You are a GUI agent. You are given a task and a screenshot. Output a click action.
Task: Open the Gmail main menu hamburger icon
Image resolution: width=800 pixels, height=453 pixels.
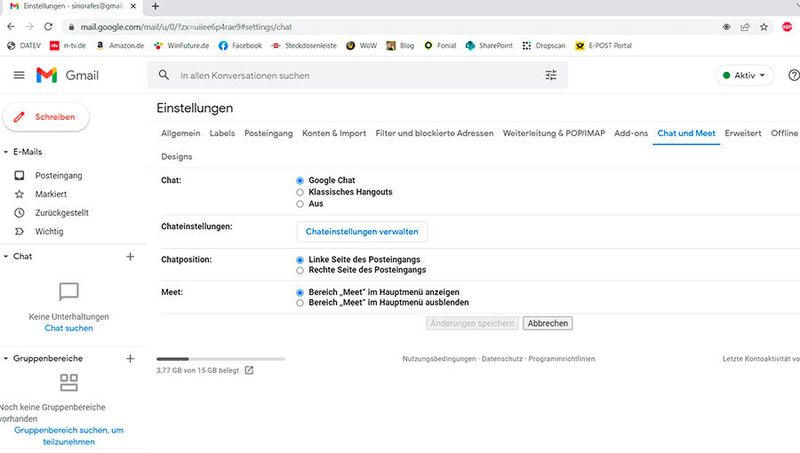tap(19, 75)
